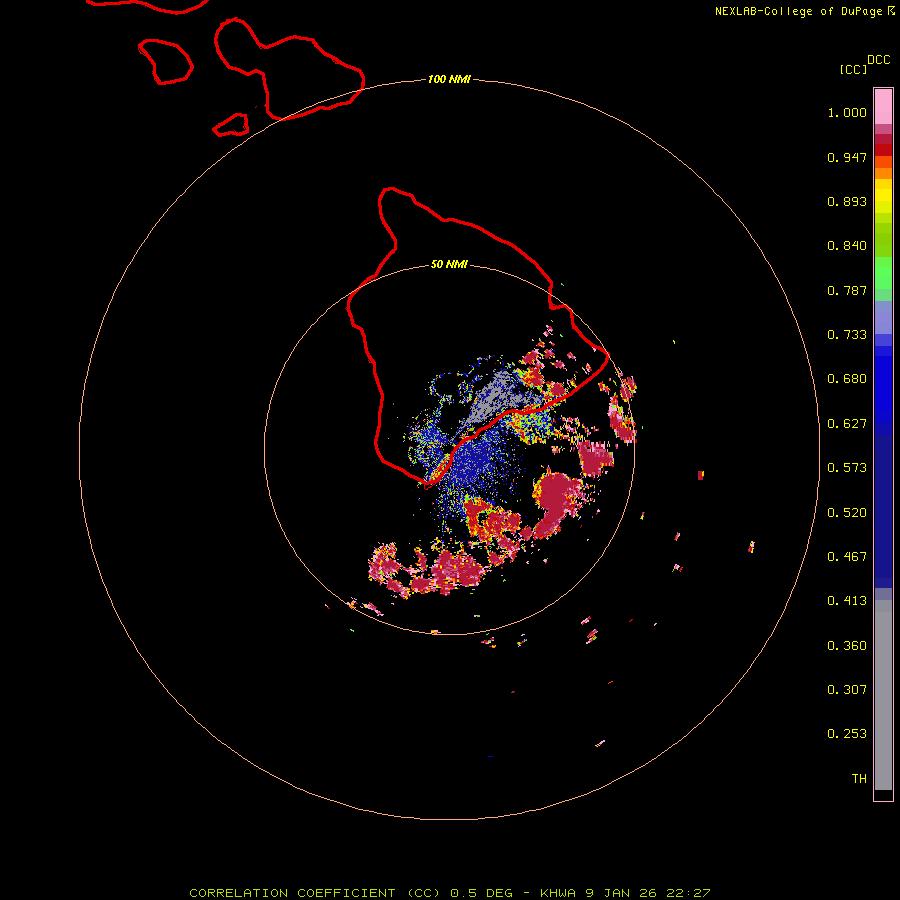The image size is (900, 900).
Task: Click the 0.733 scale value
Action: pos(847,335)
